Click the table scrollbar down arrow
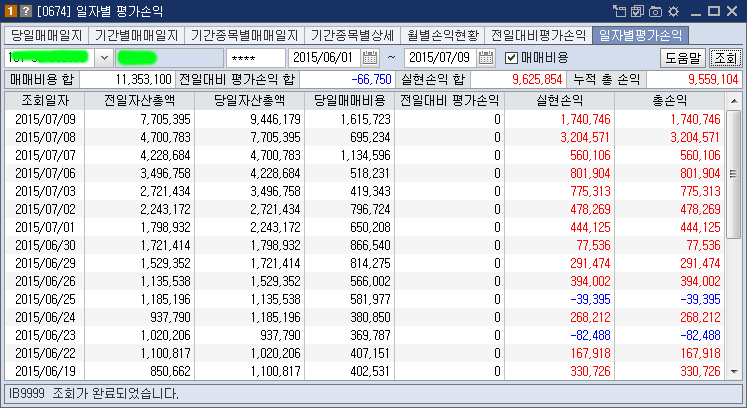Image resolution: width=747 pixels, height=408 pixels. [734, 372]
